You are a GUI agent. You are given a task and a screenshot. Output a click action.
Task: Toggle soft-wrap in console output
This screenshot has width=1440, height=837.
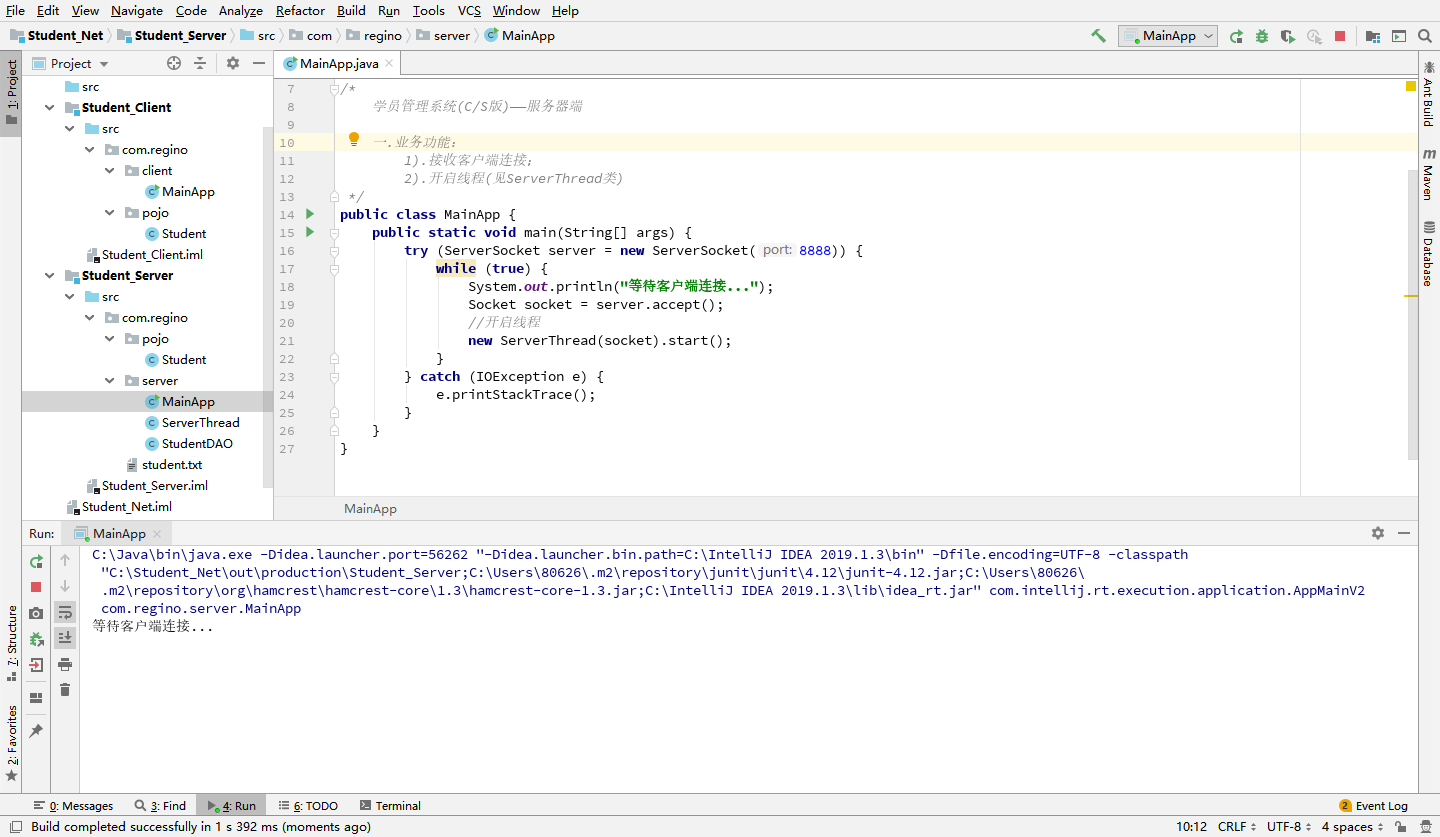click(x=65, y=612)
